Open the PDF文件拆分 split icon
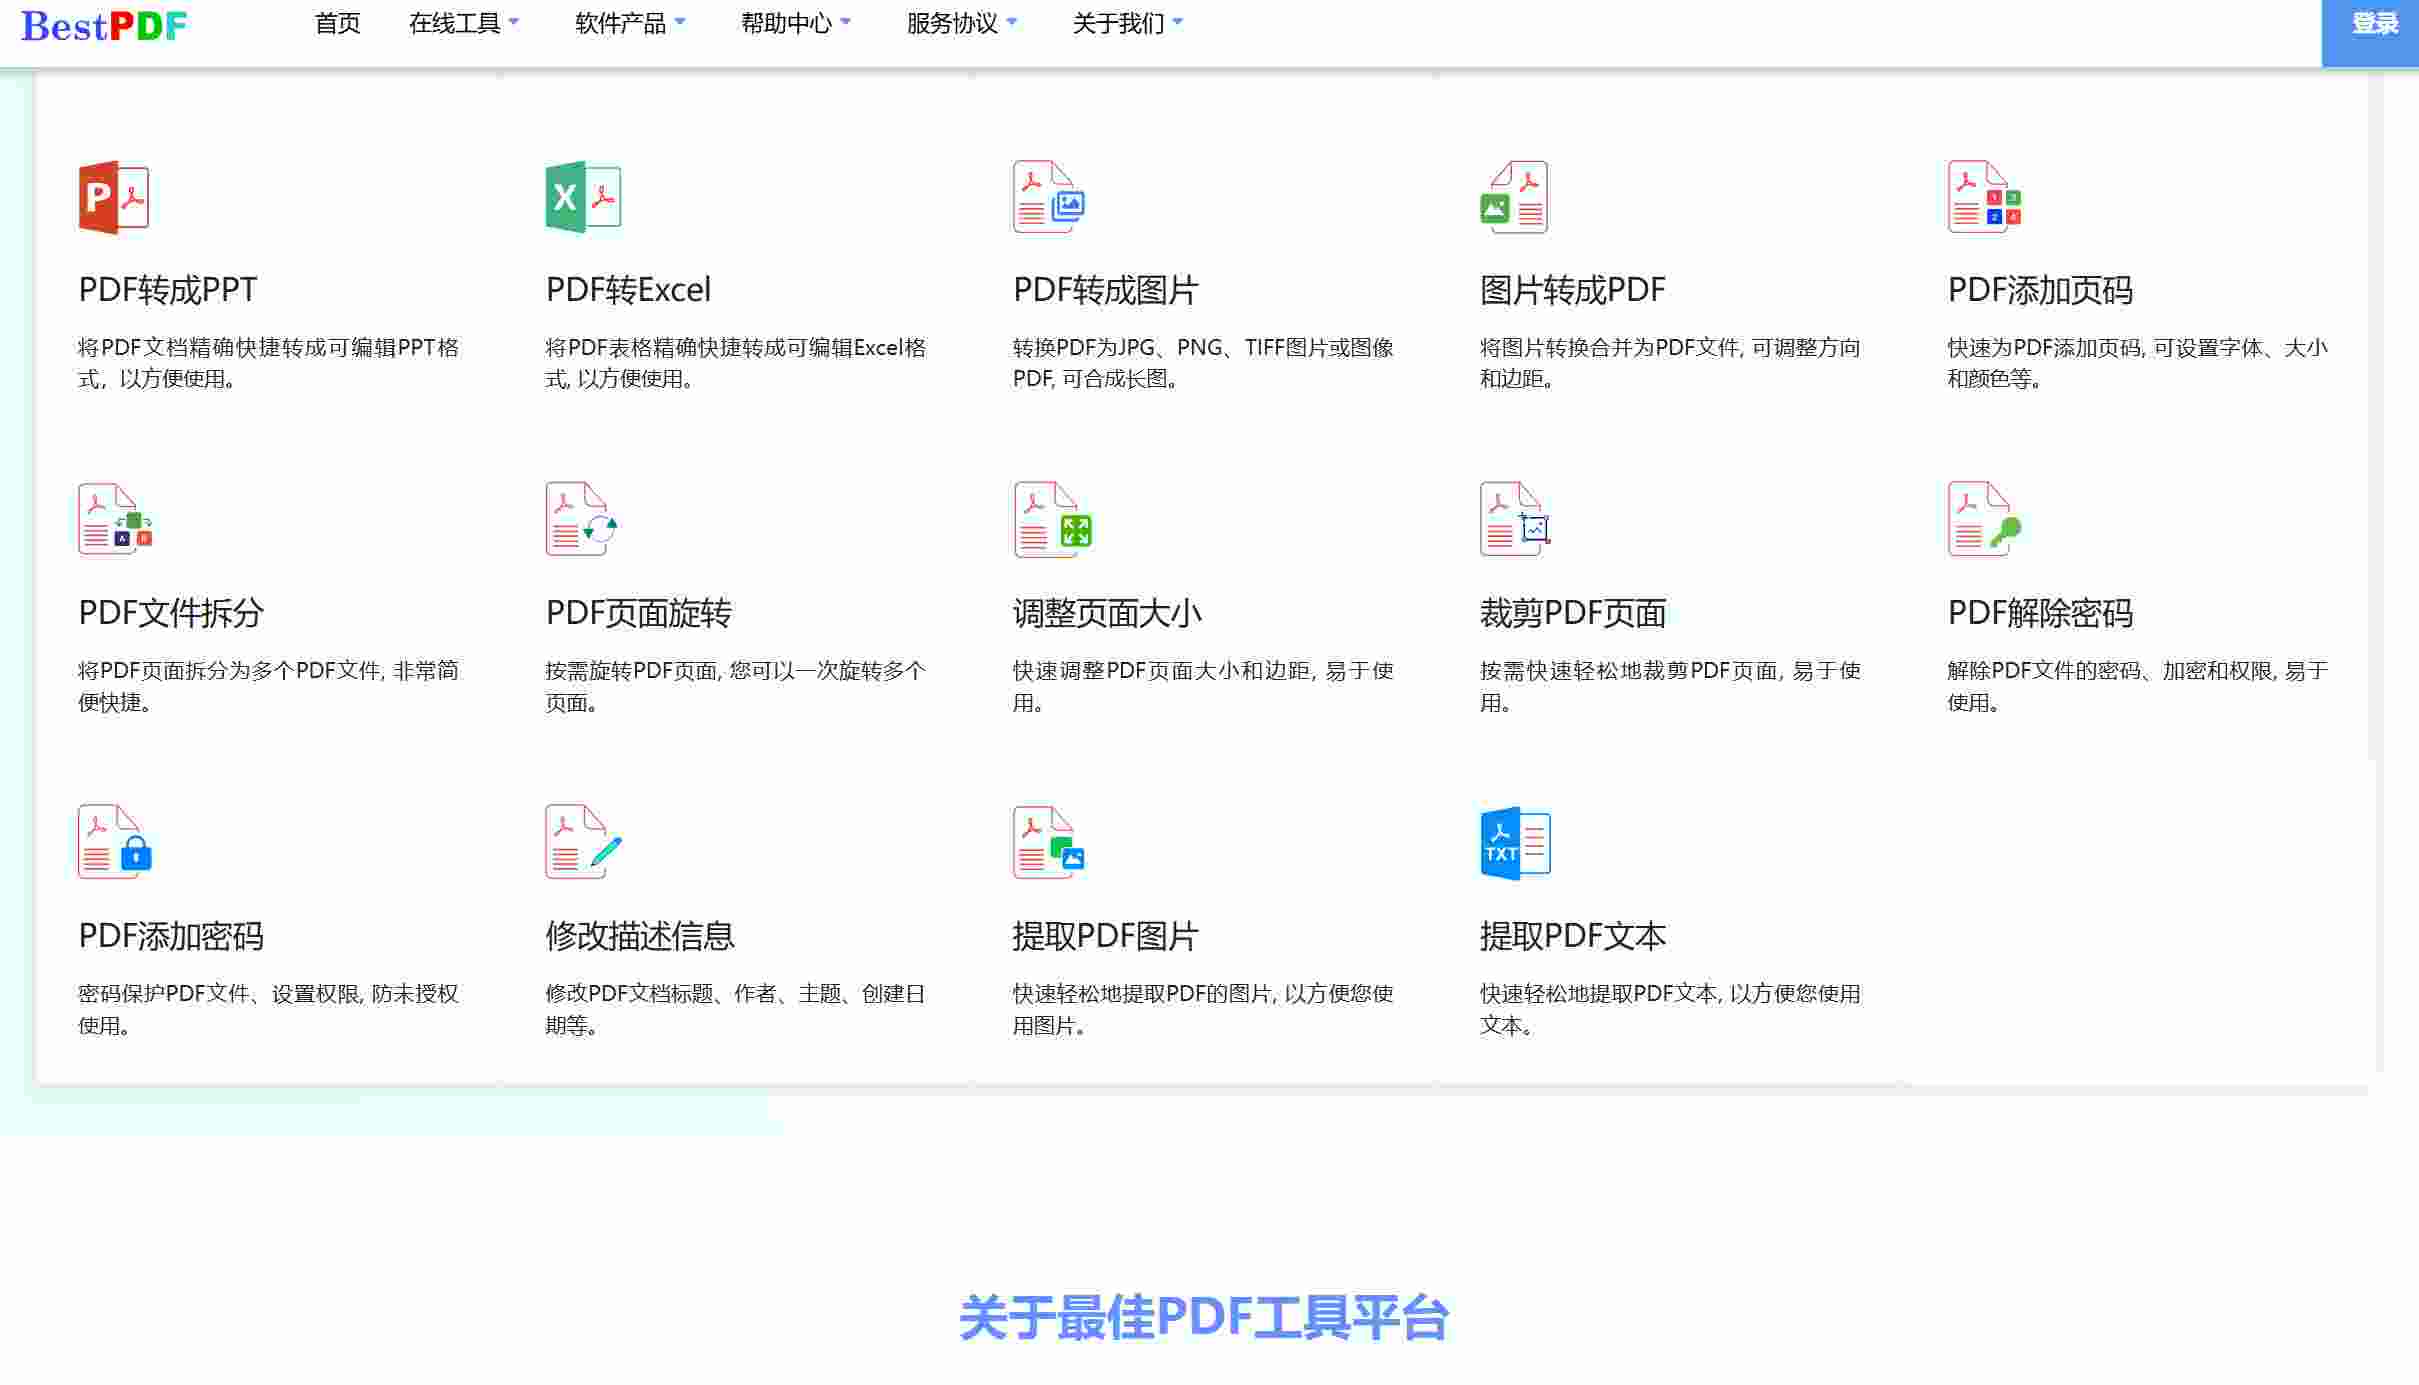The width and height of the screenshot is (2419, 1385). click(113, 521)
